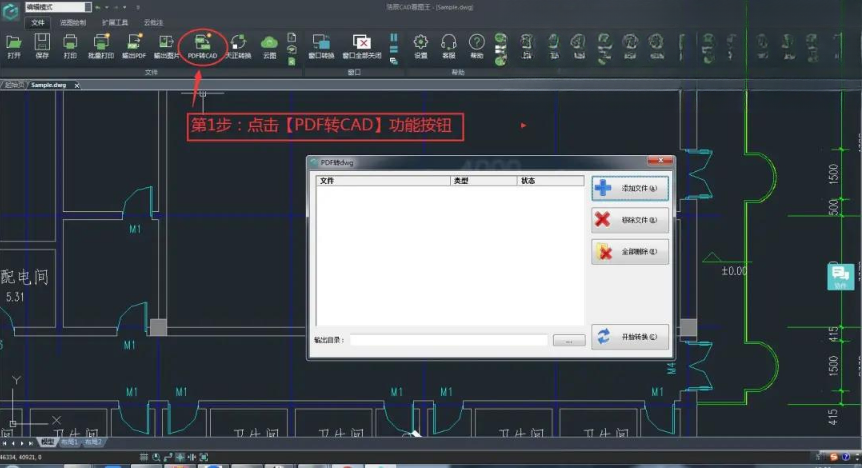Select the 文件 ribbon tab

click(37, 23)
